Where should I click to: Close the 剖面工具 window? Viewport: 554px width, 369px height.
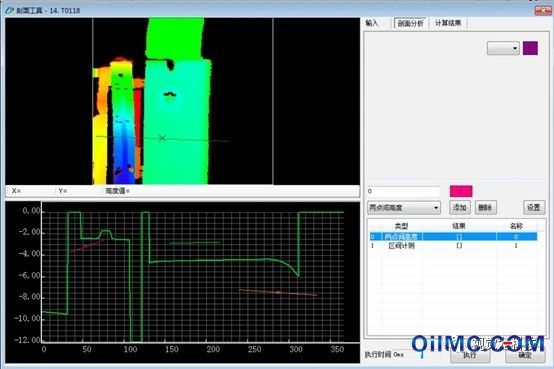point(542,10)
